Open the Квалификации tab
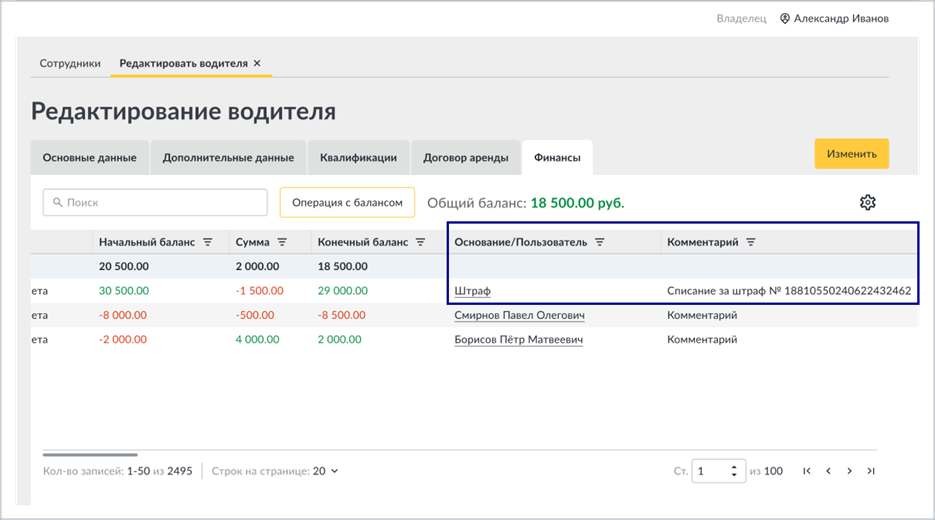This screenshot has width=935, height=520. [x=358, y=157]
